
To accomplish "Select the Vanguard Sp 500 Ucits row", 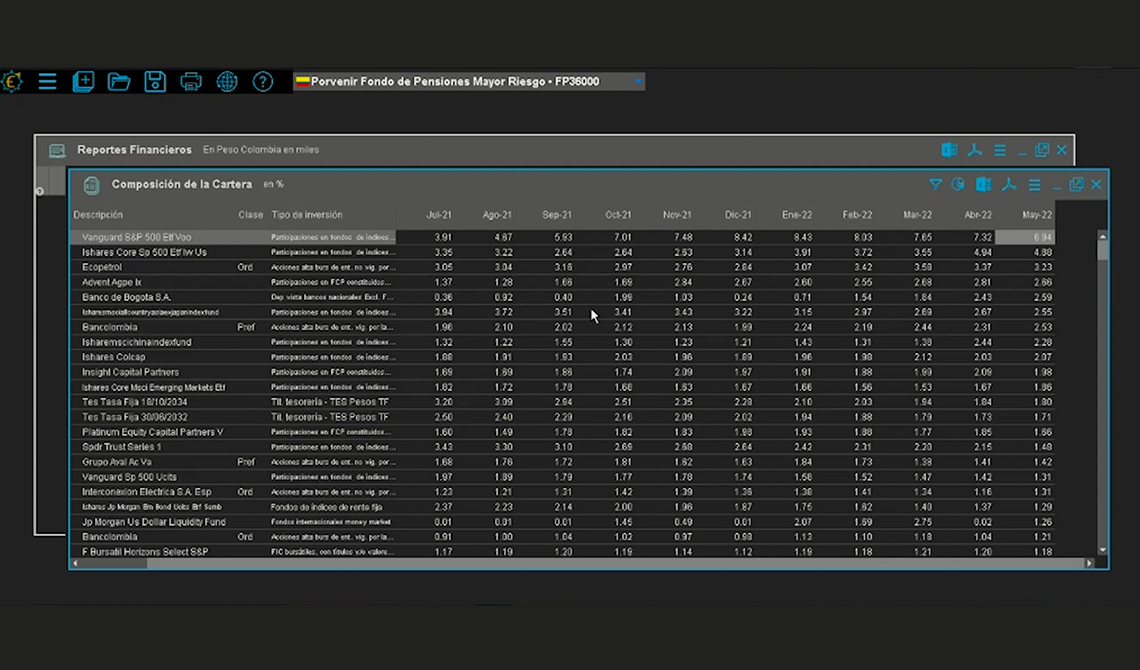I will 562,477.
